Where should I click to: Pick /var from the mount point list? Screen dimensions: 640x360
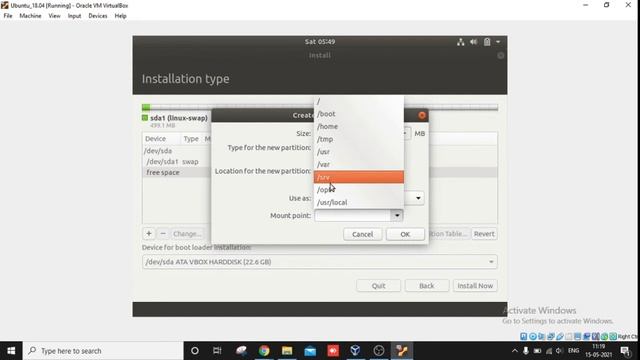(x=359, y=164)
